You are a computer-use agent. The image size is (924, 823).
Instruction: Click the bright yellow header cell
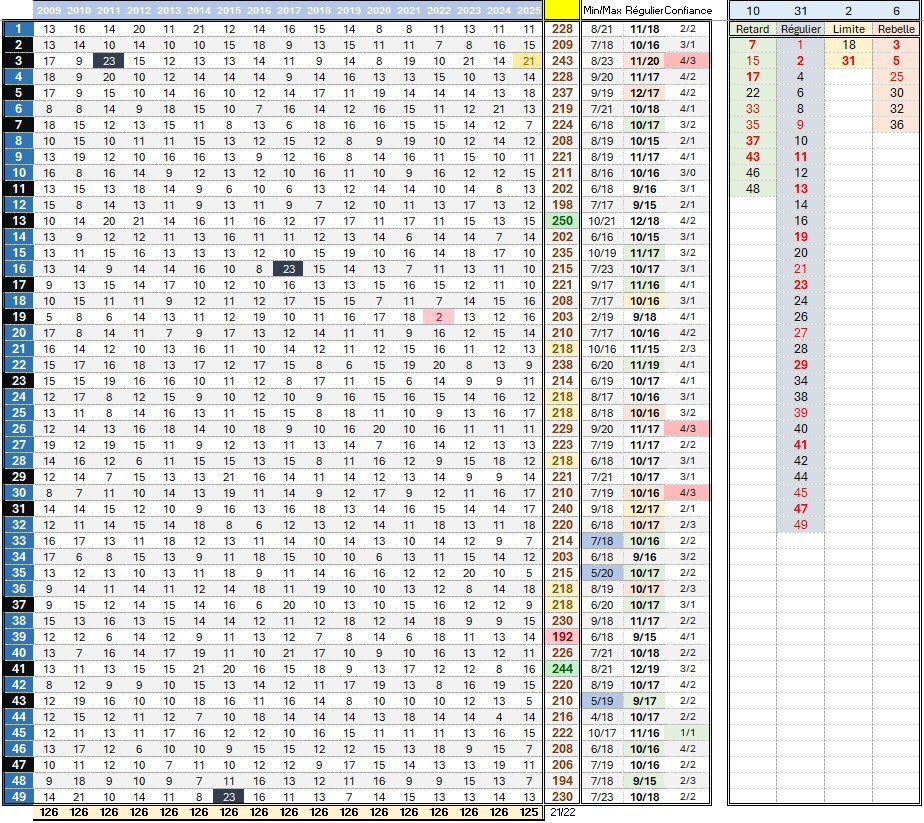point(563,10)
